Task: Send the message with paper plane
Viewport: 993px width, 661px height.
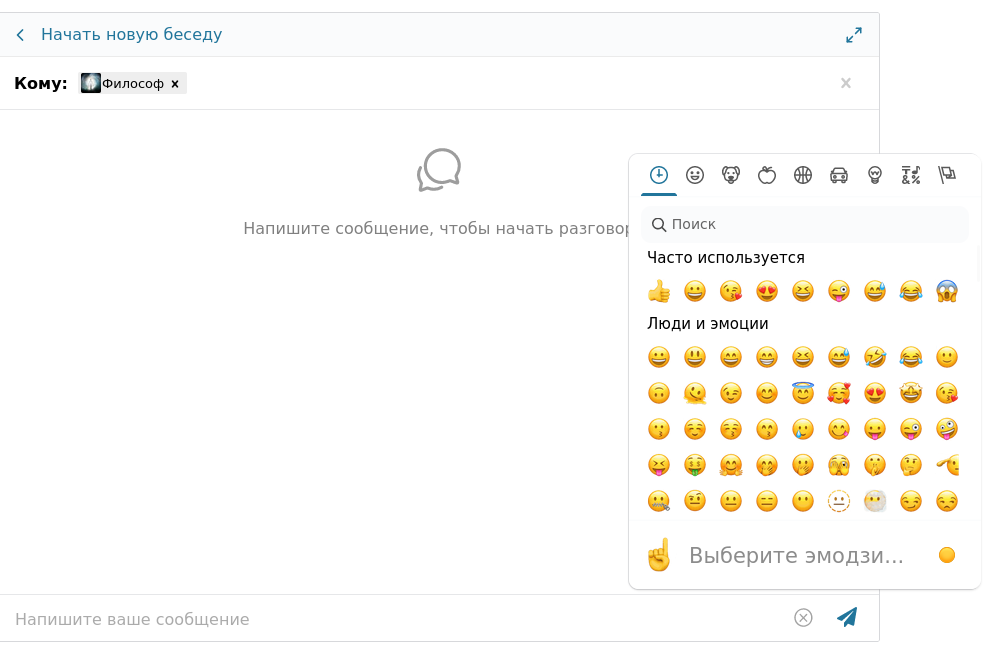Action: coord(847,617)
